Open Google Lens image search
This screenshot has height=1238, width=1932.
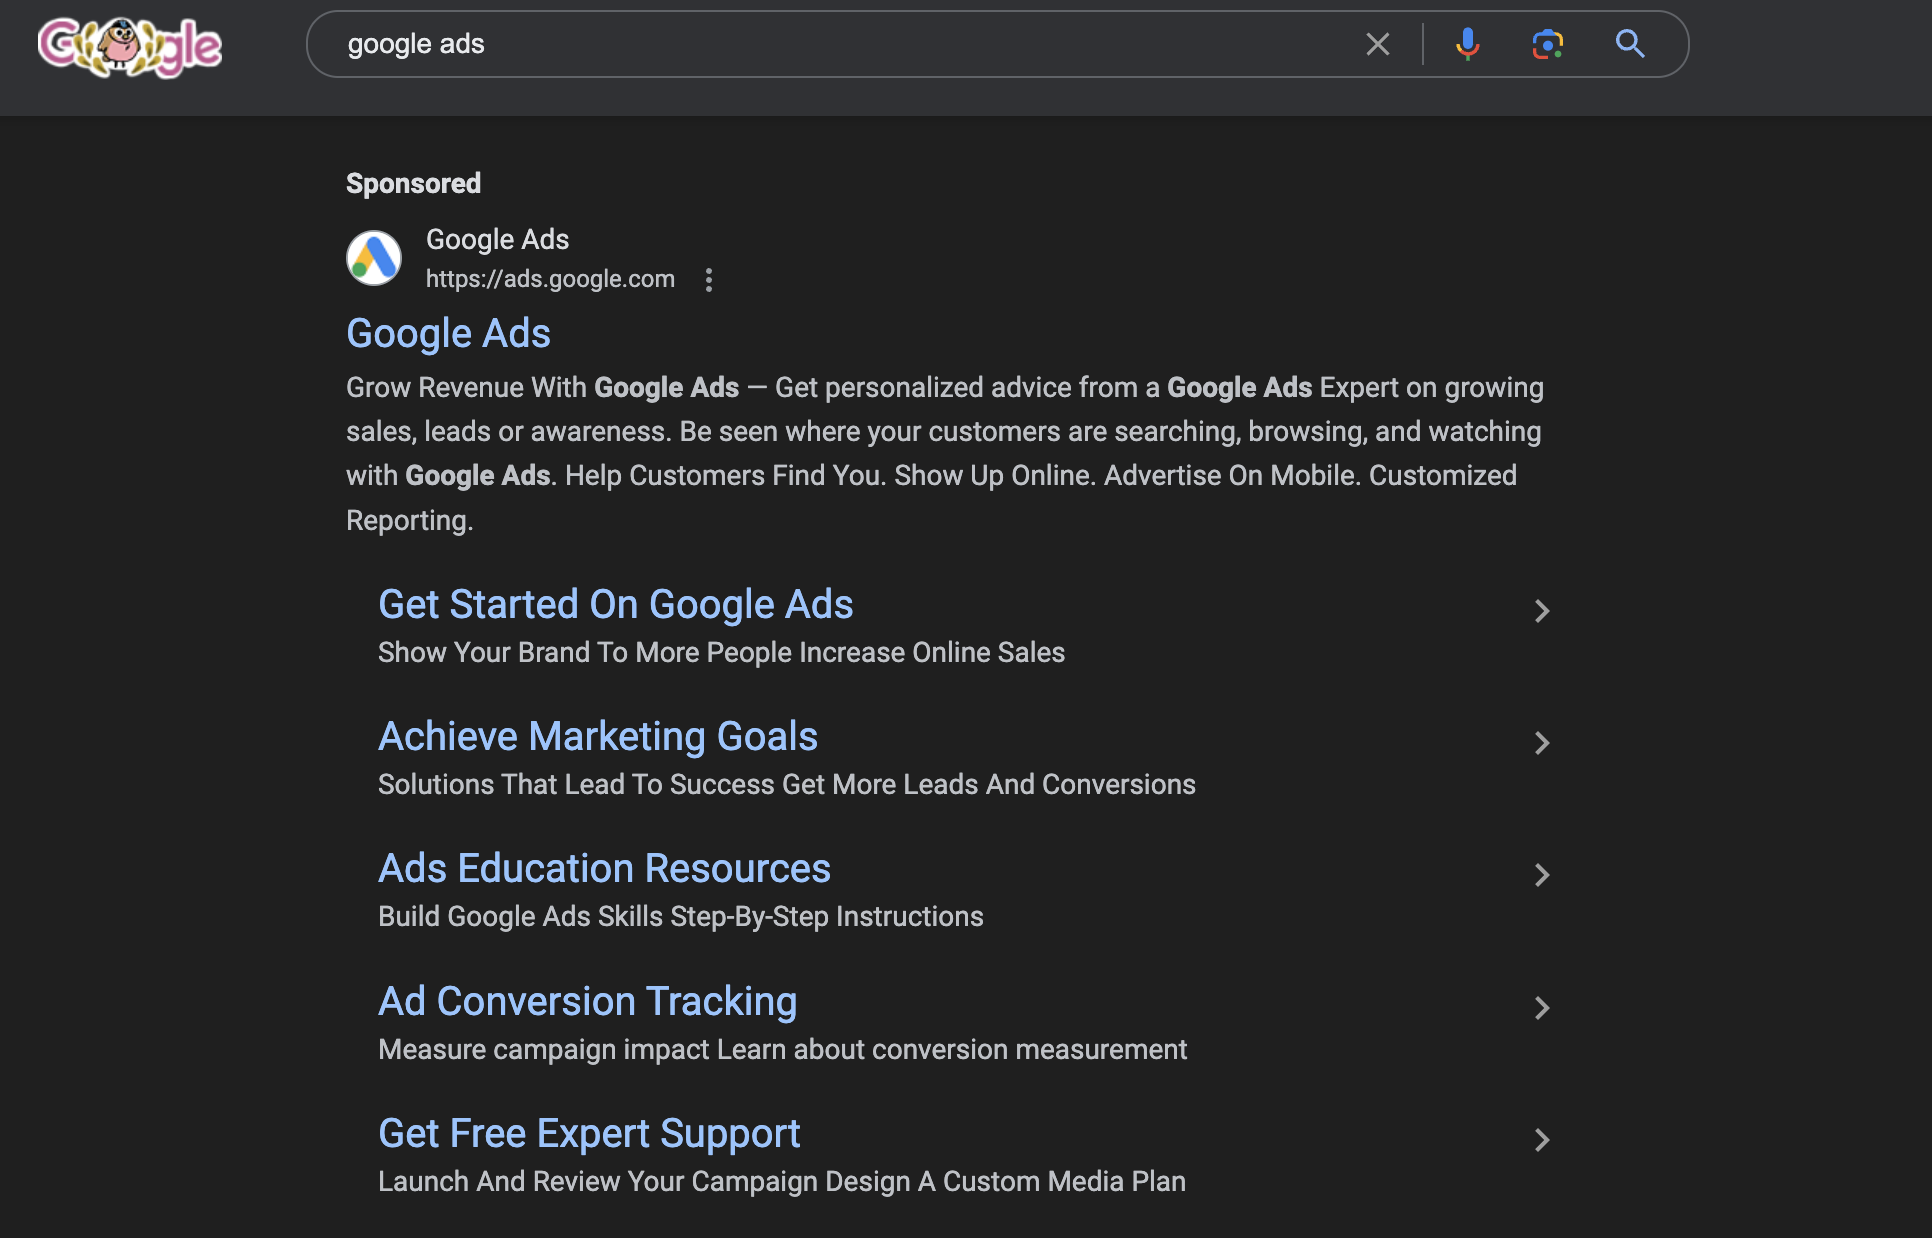1545,44
